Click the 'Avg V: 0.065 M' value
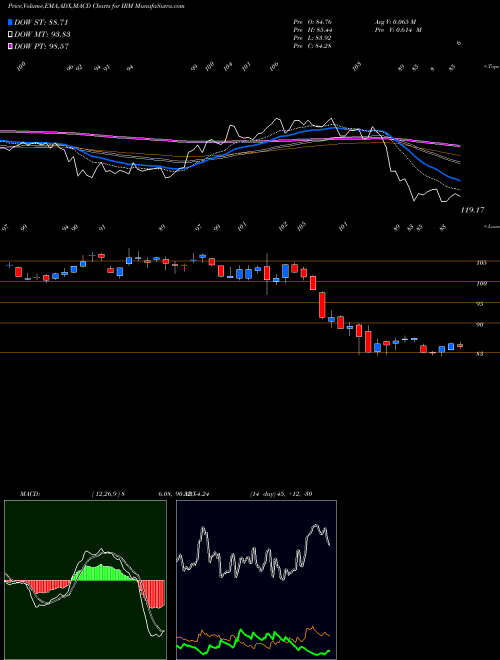The height and width of the screenshot is (660, 500). (x=395, y=22)
